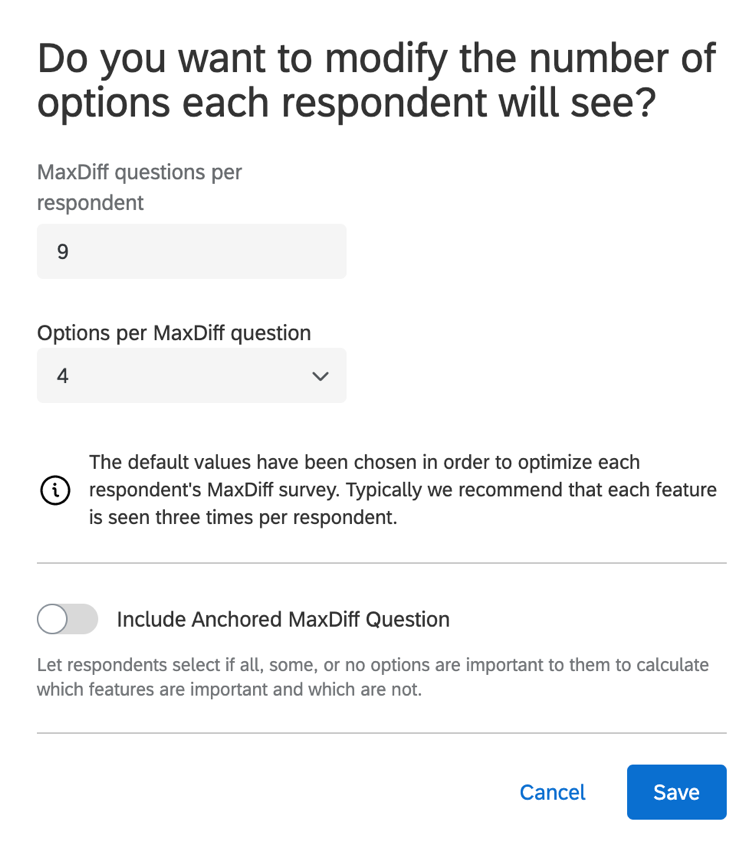
Task: Enable the Anchored MaxDiff toggle switch
Action: coord(68,620)
